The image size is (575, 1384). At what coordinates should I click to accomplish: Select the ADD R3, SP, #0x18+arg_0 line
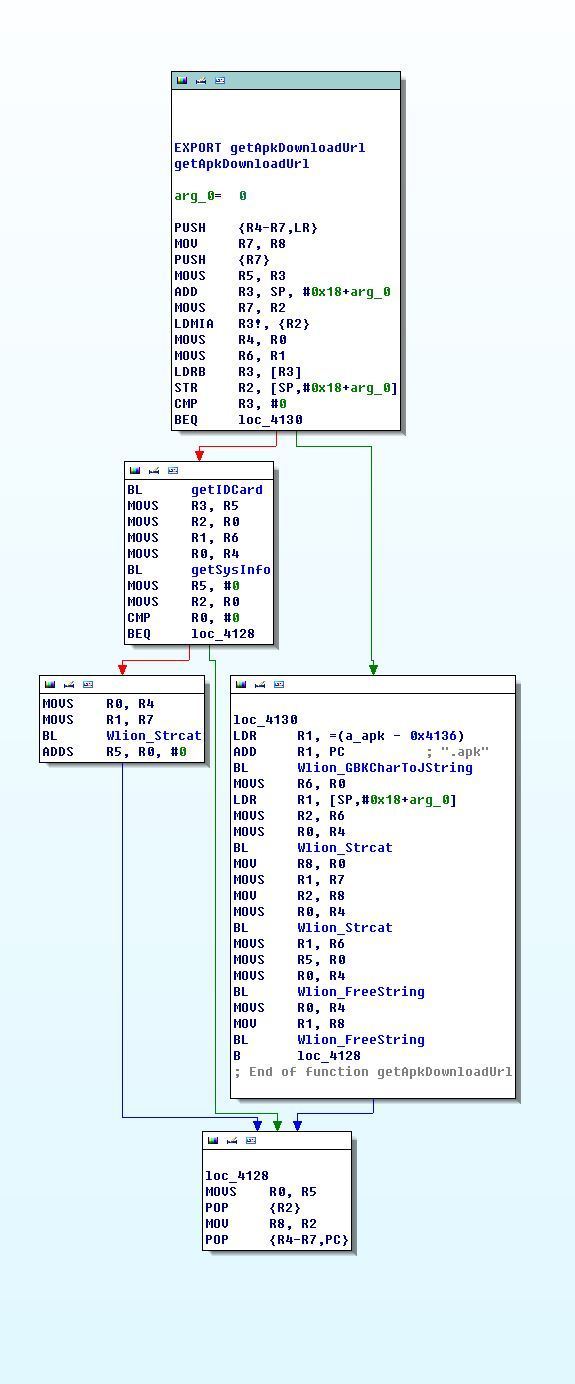tap(282, 292)
